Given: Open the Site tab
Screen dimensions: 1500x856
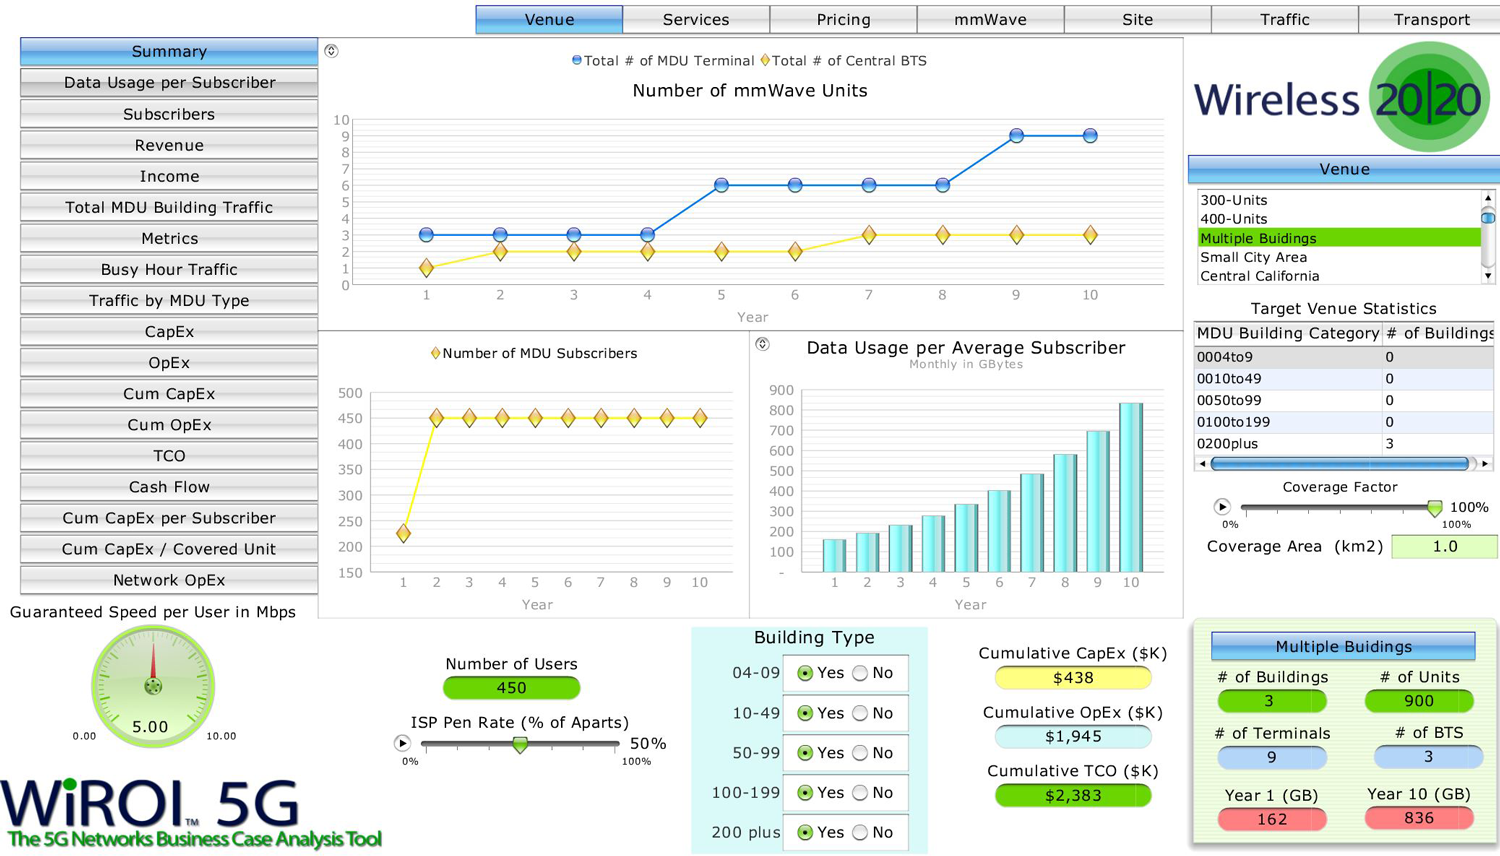Looking at the screenshot, I should (x=1137, y=19).
